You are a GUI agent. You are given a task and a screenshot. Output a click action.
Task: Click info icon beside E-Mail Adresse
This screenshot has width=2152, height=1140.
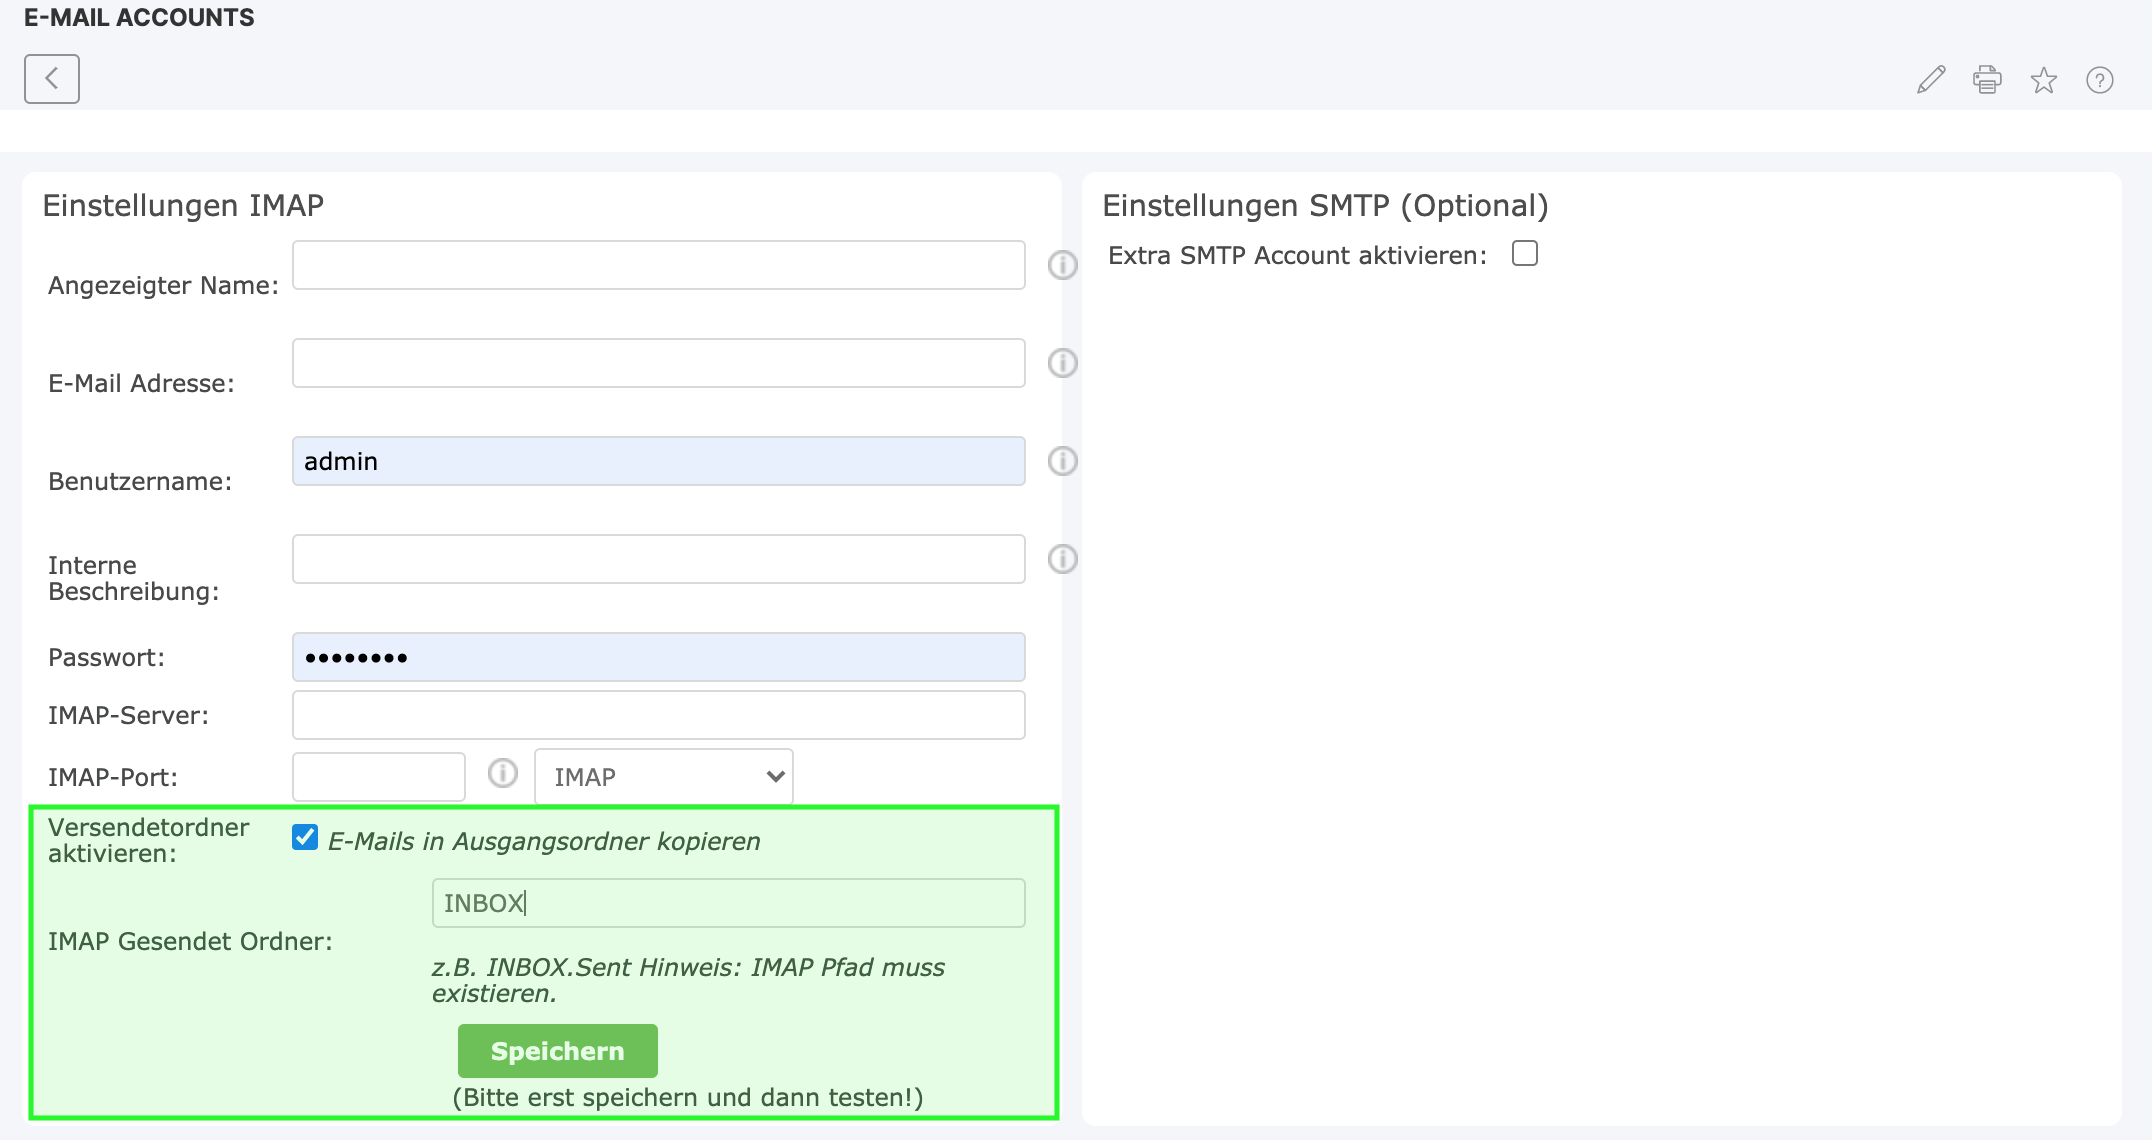[1062, 363]
